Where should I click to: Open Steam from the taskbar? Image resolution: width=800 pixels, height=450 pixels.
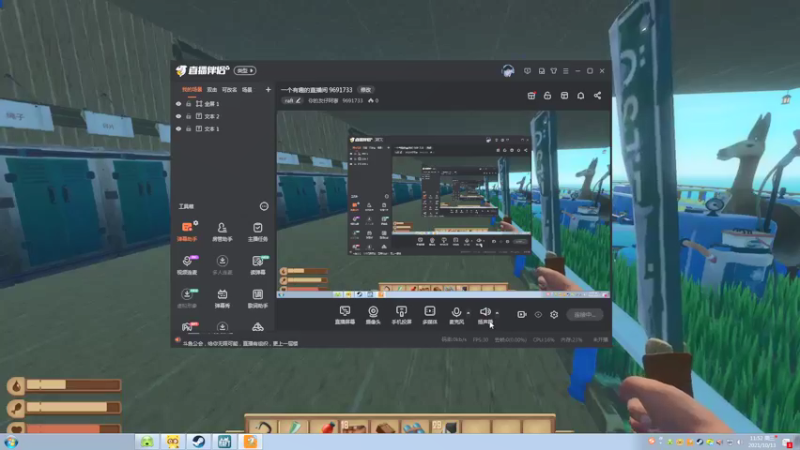[x=198, y=441]
